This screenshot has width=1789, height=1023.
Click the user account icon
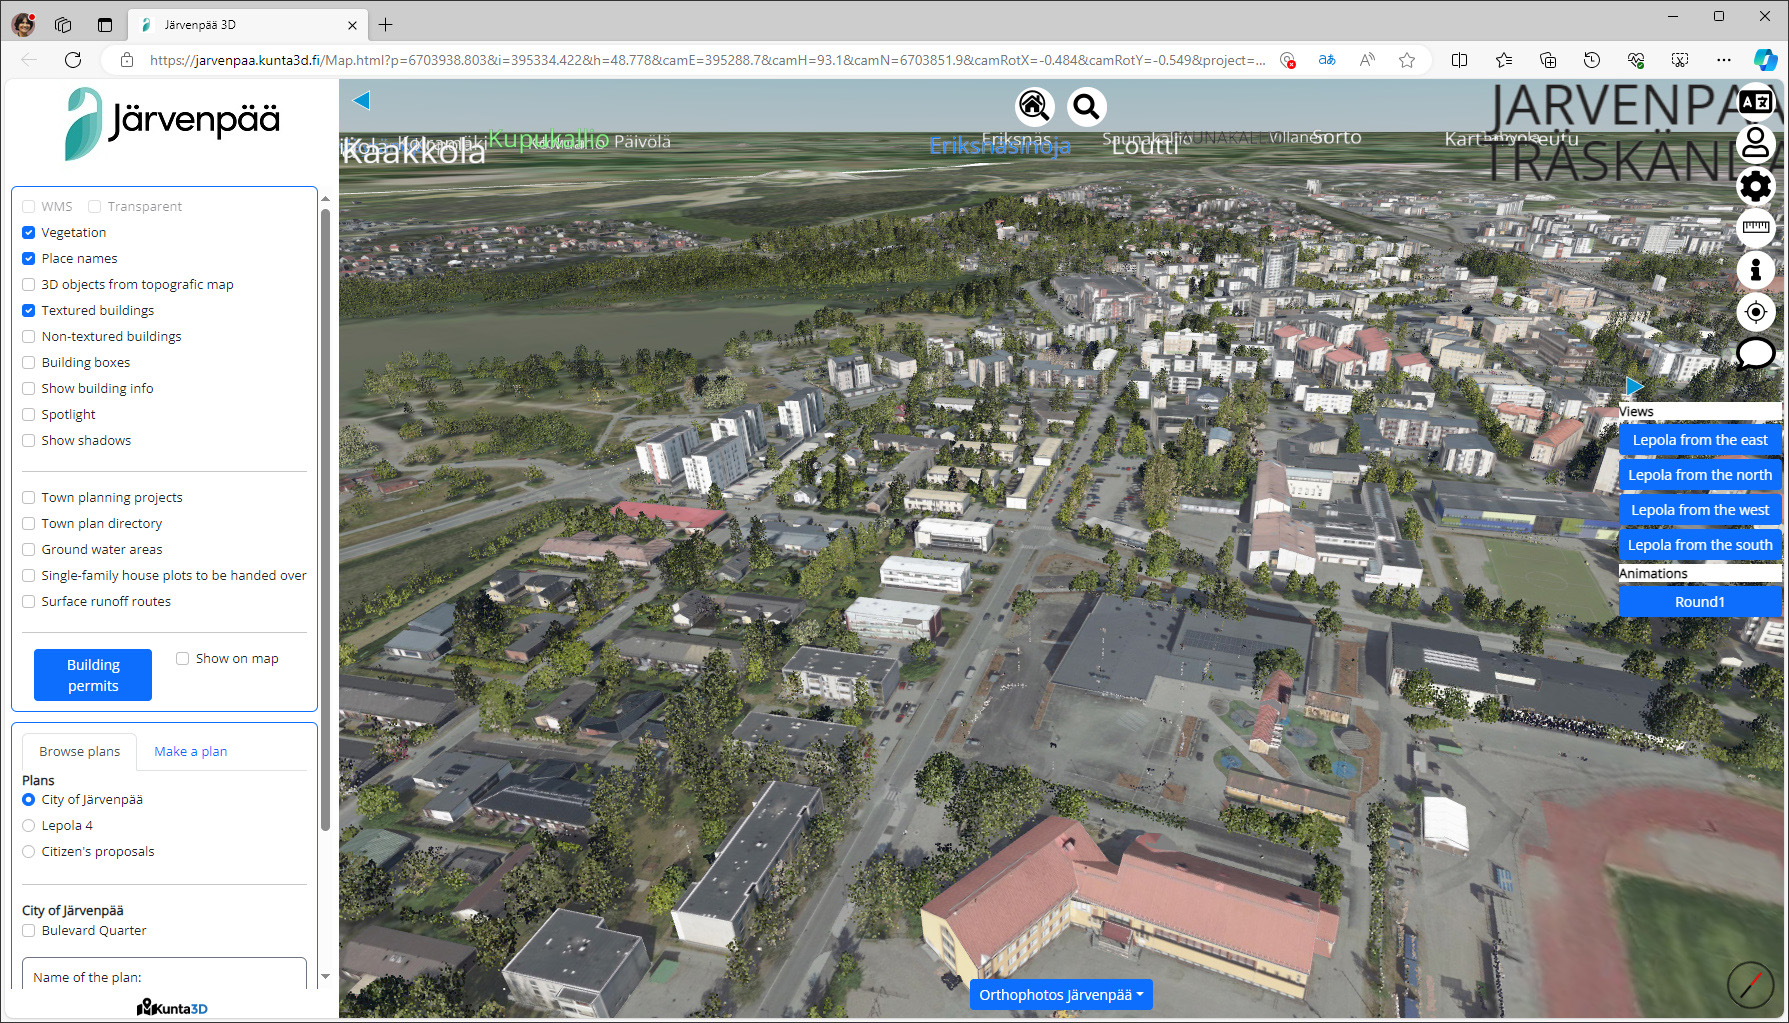(1755, 143)
